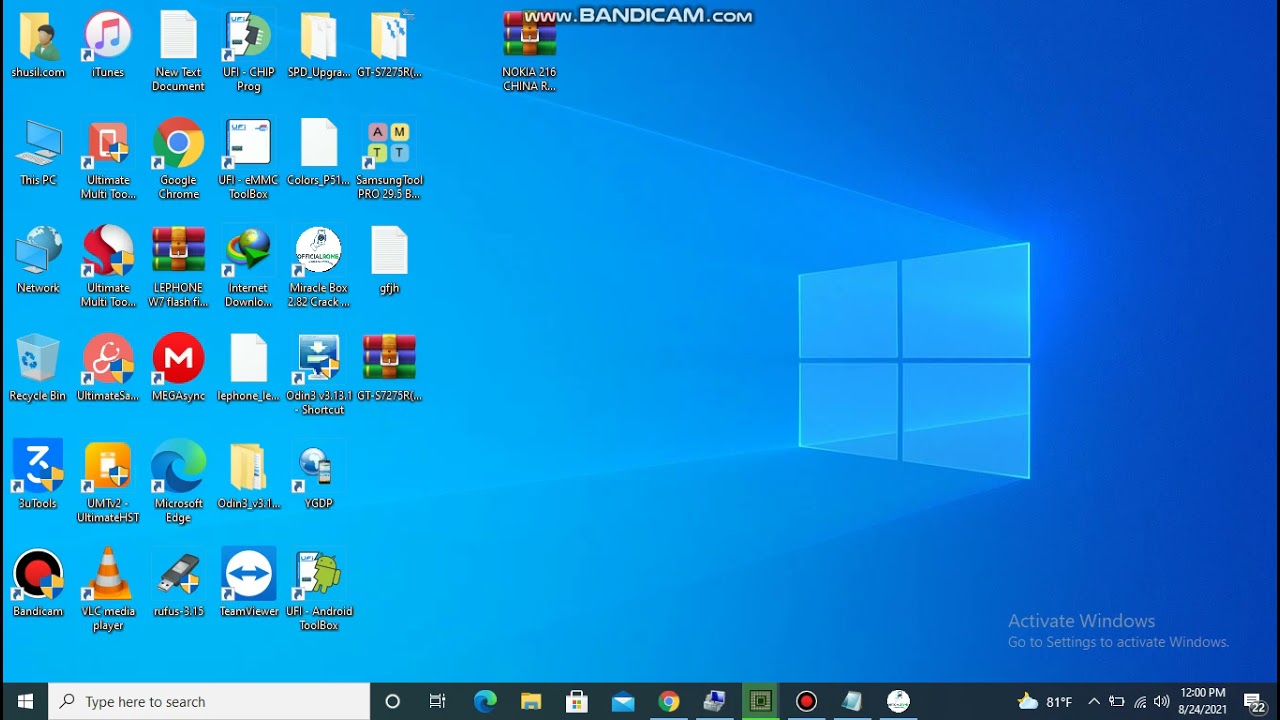Open Microsoft Store from the taskbar
1280x720 pixels.
[577, 701]
